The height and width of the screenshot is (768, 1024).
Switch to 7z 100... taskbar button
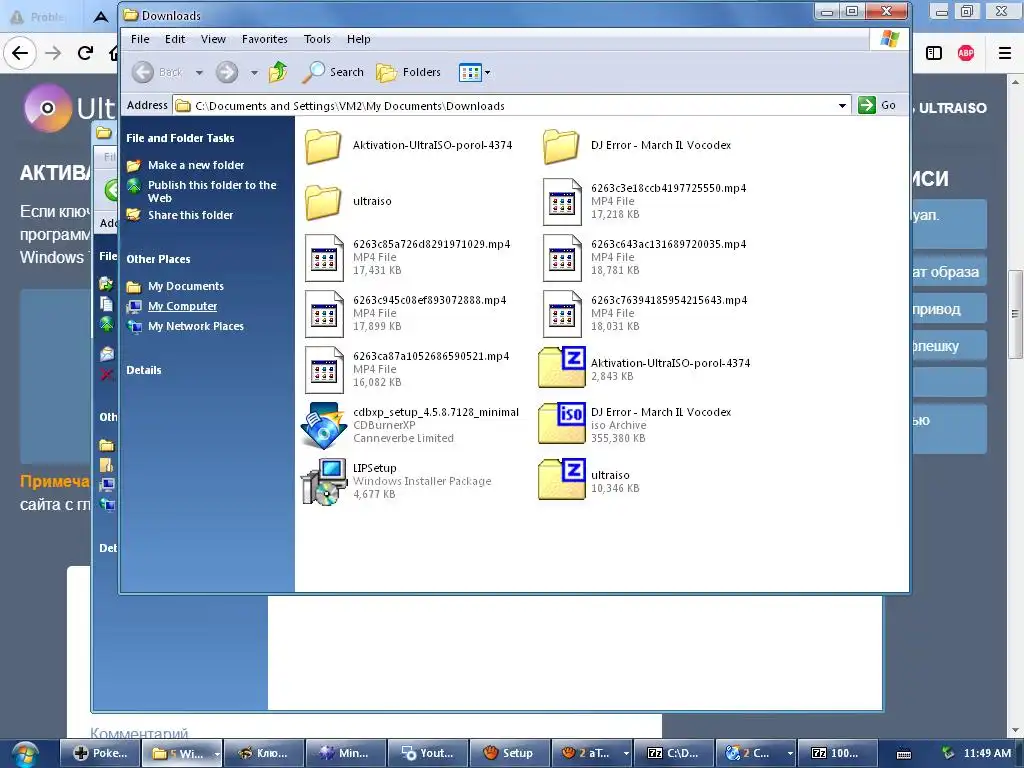(837, 753)
